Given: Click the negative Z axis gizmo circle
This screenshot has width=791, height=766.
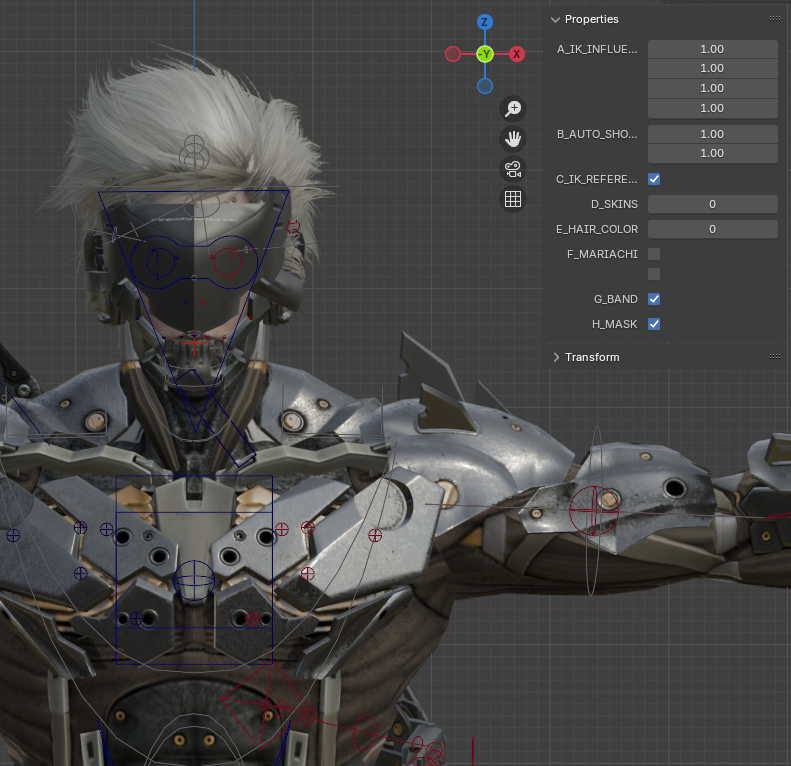Looking at the screenshot, I should click(x=485, y=86).
